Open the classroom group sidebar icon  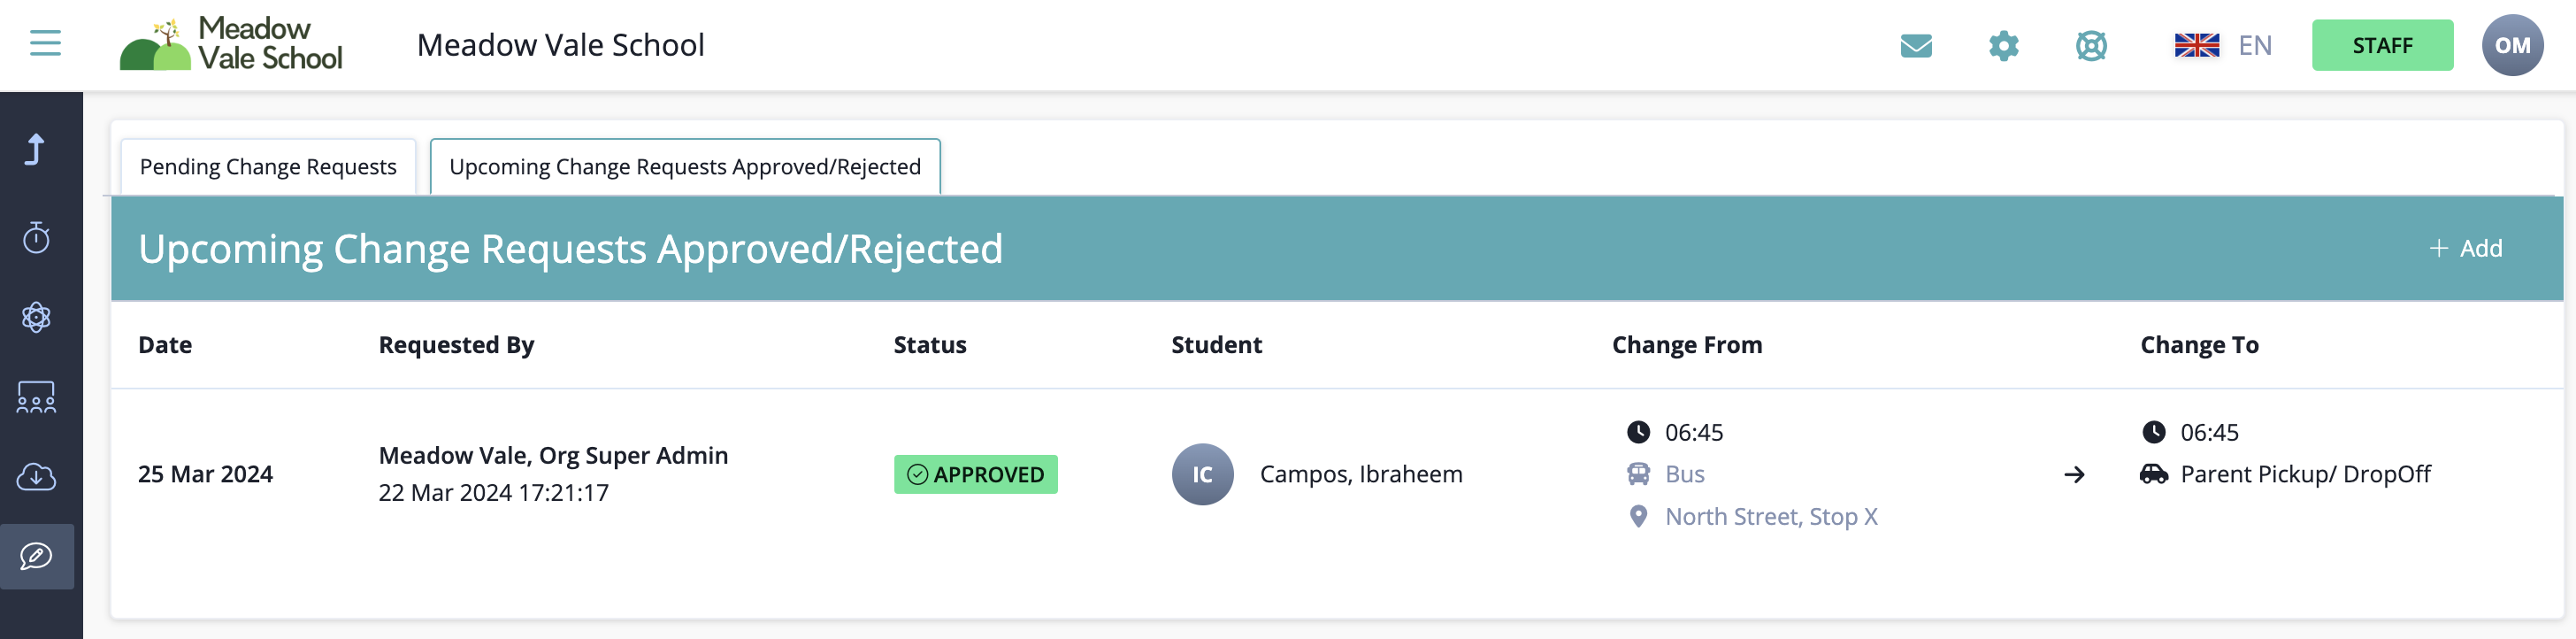[x=37, y=397]
